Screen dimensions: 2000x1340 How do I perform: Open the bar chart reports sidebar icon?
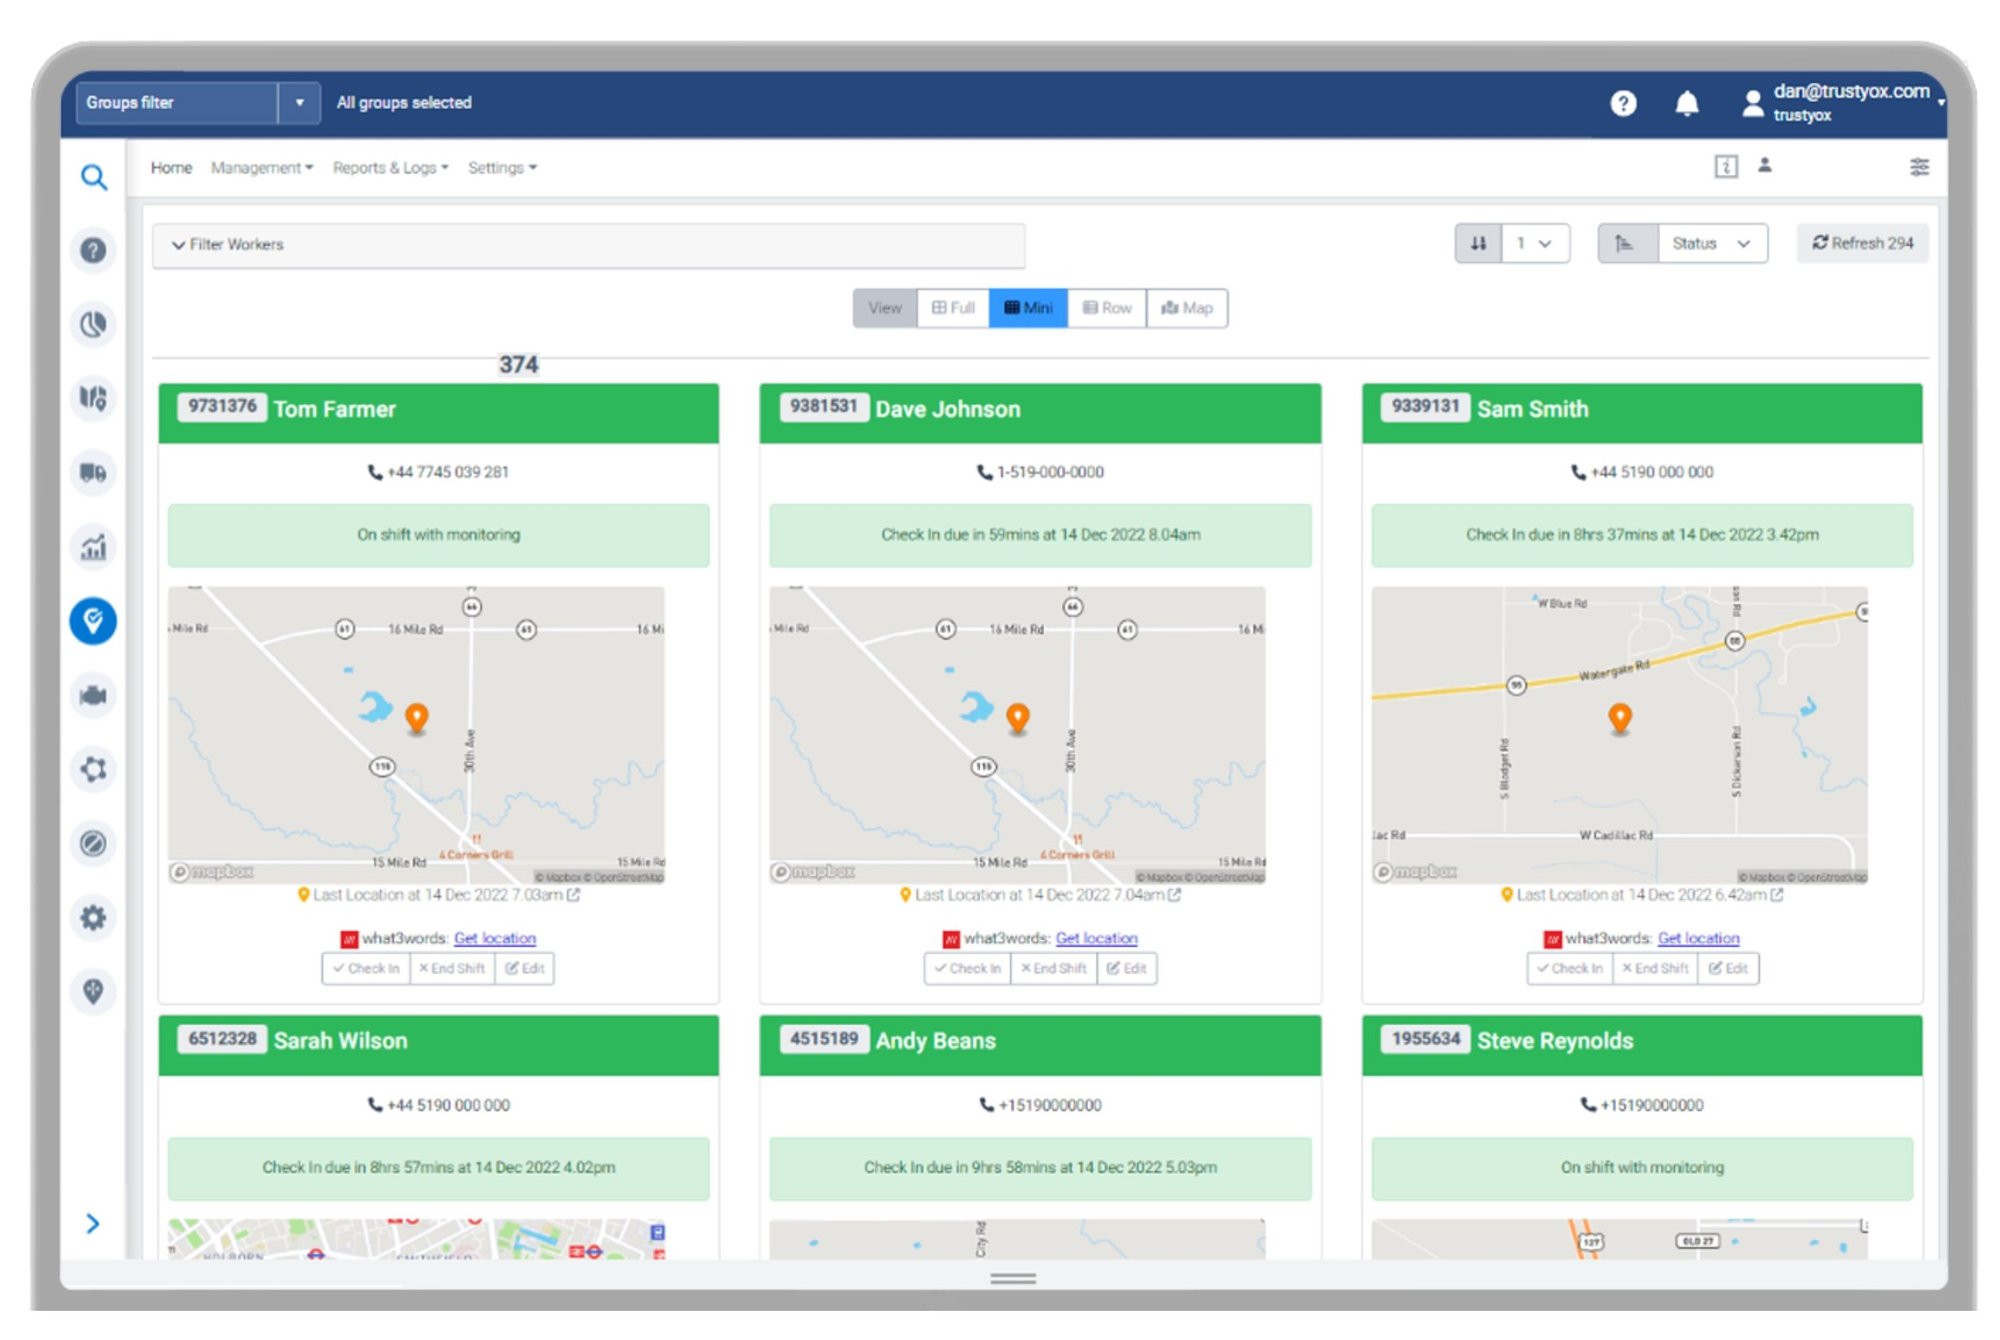click(x=93, y=547)
